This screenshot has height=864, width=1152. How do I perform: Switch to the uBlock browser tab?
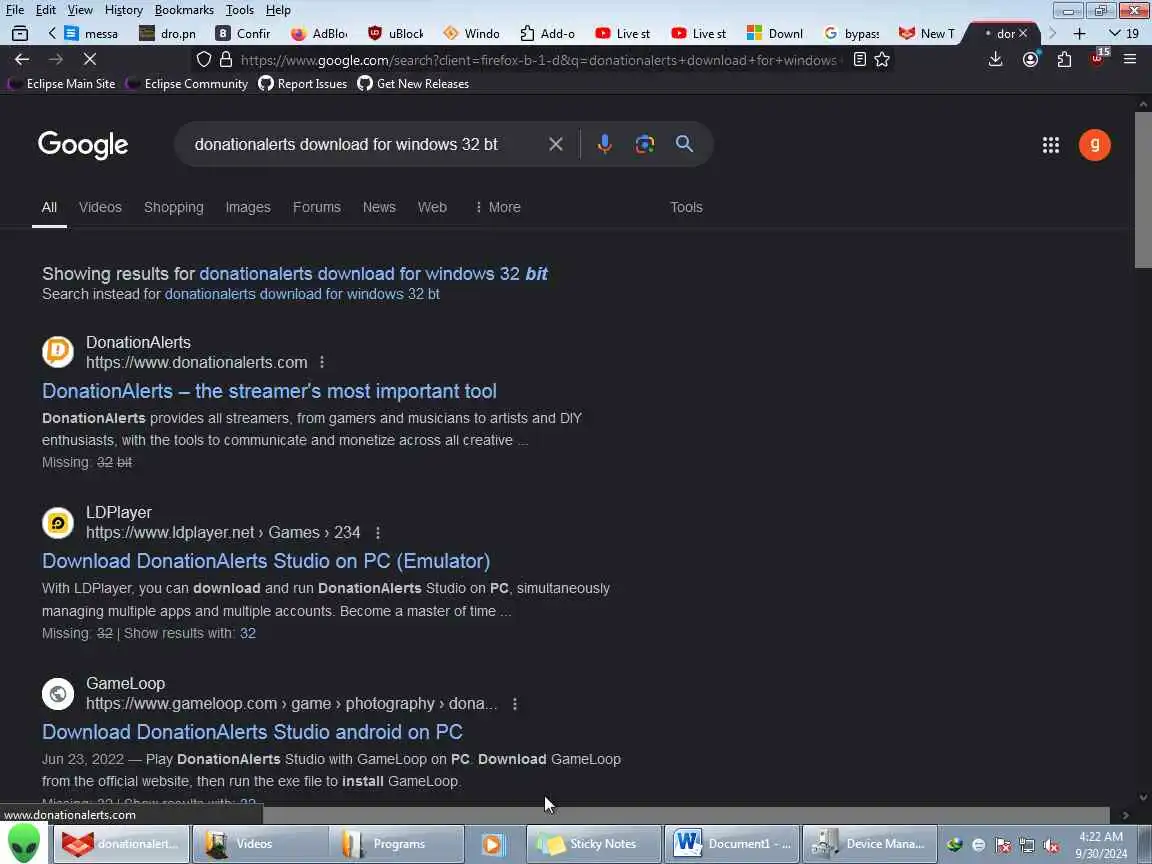(397, 33)
